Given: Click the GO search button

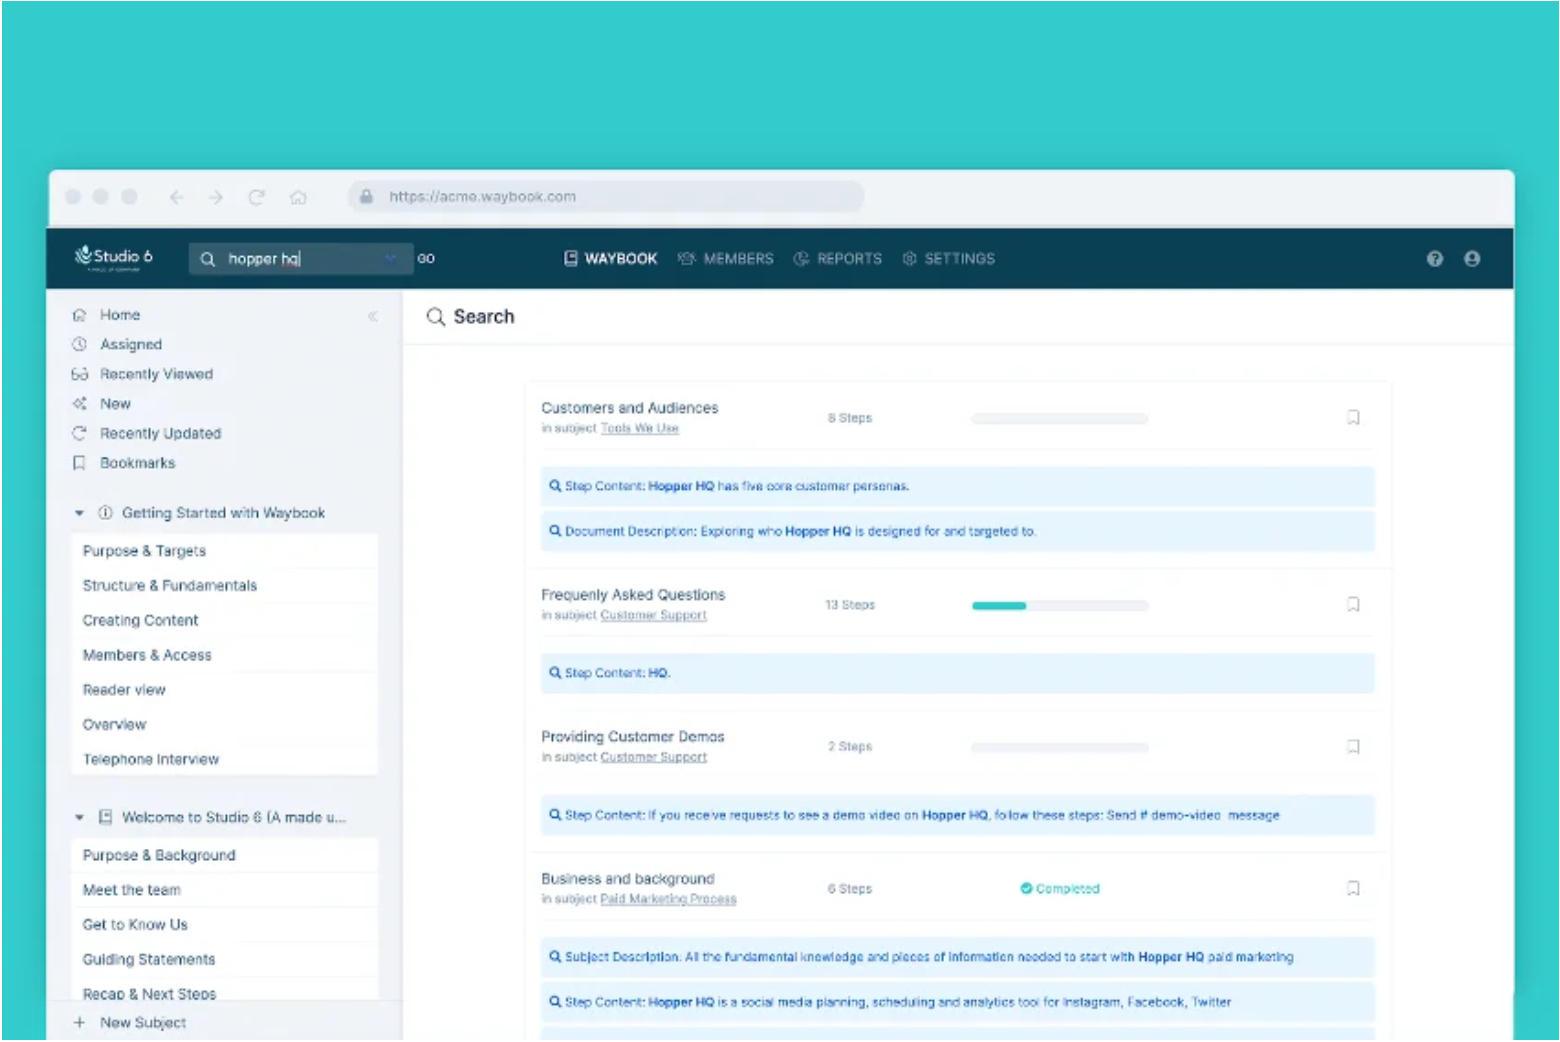Looking at the screenshot, I should point(426,258).
